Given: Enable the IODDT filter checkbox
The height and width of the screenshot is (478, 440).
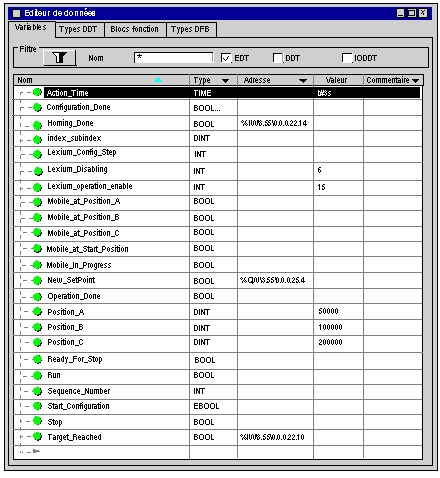Looking at the screenshot, I should (347, 58).
